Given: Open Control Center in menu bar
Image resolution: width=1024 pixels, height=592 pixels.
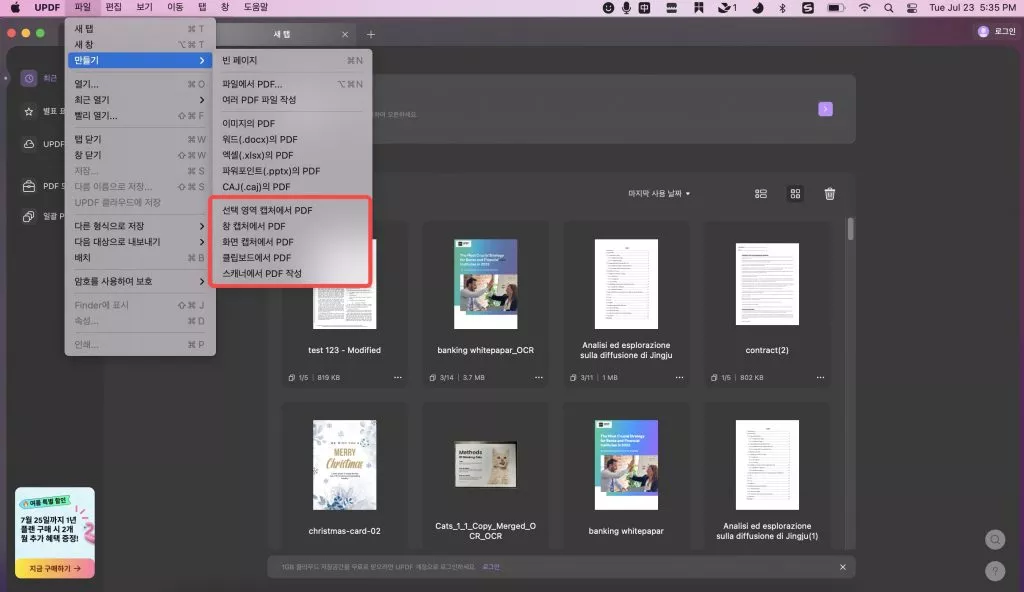Looking at the screenshot, I should [912, 8].
